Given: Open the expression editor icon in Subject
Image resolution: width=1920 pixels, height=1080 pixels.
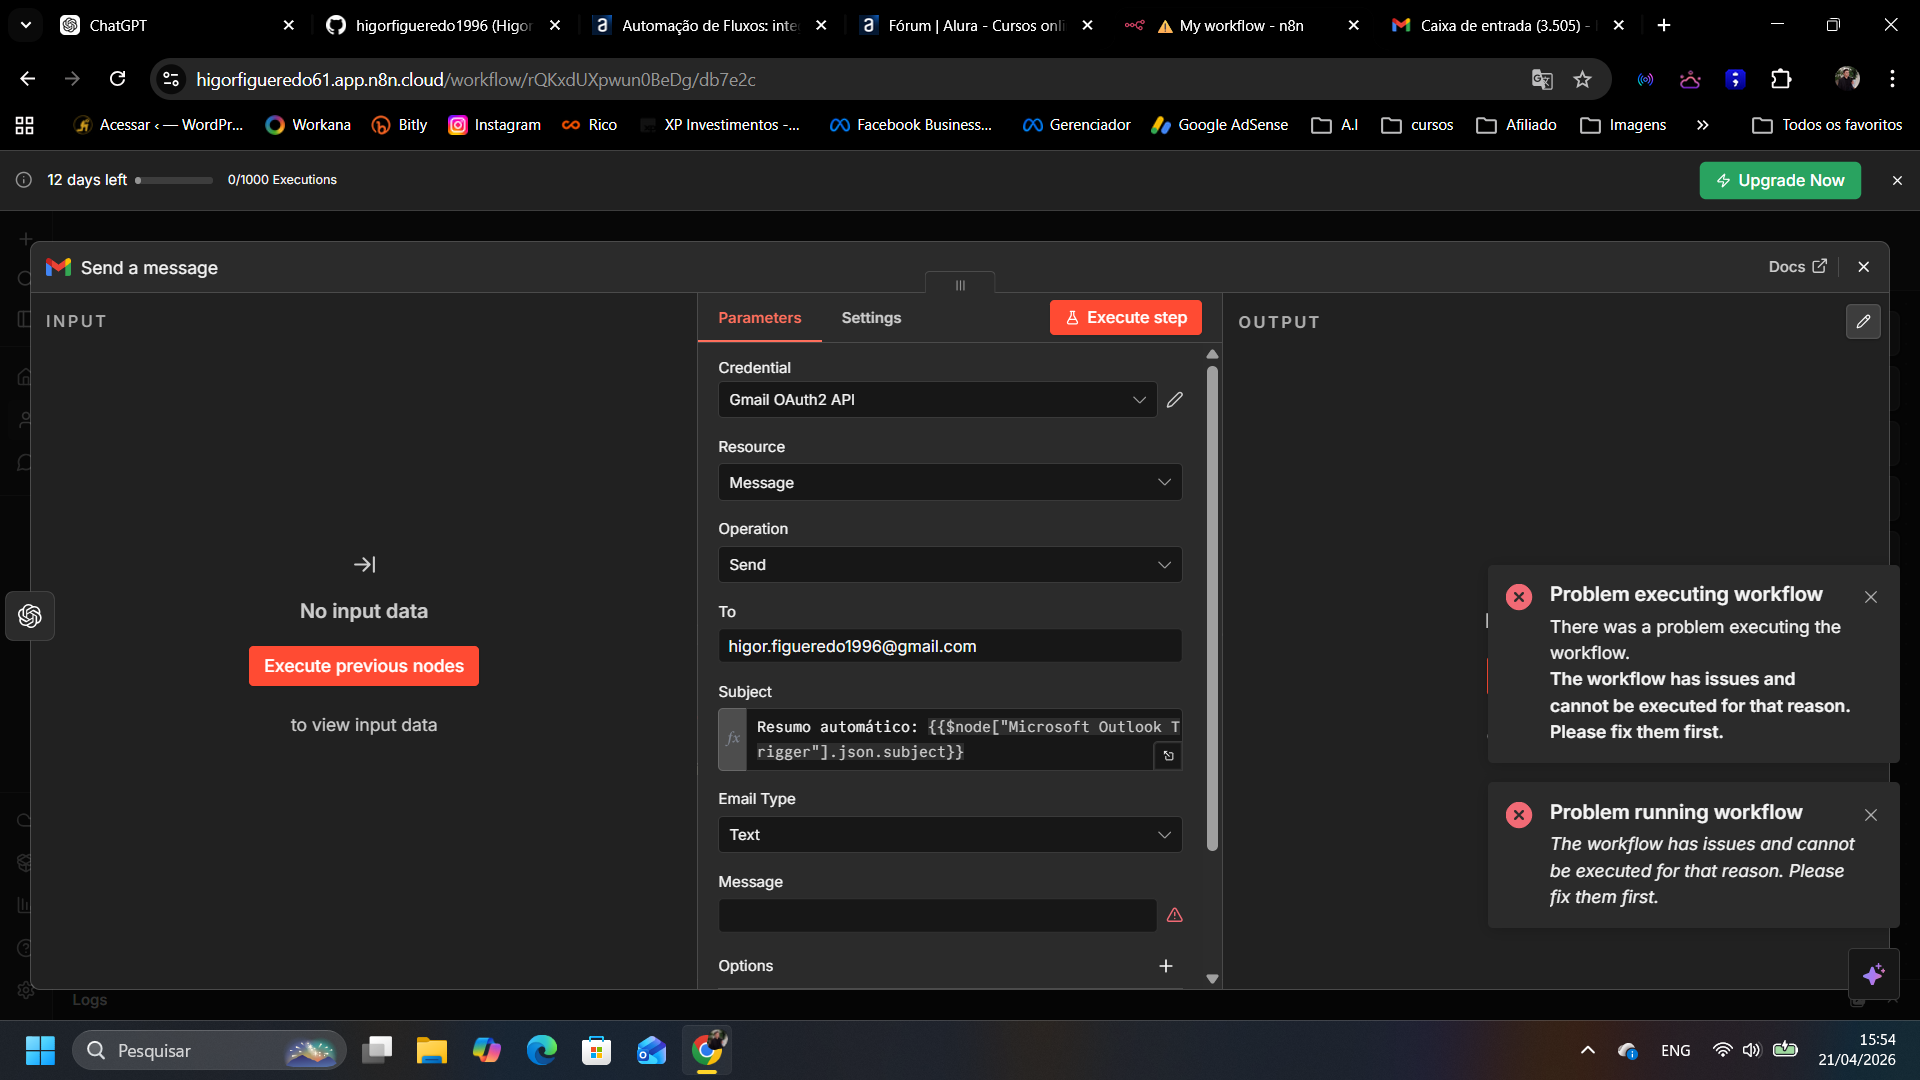Looking at the screenshot, I should tap(1168, 756).
